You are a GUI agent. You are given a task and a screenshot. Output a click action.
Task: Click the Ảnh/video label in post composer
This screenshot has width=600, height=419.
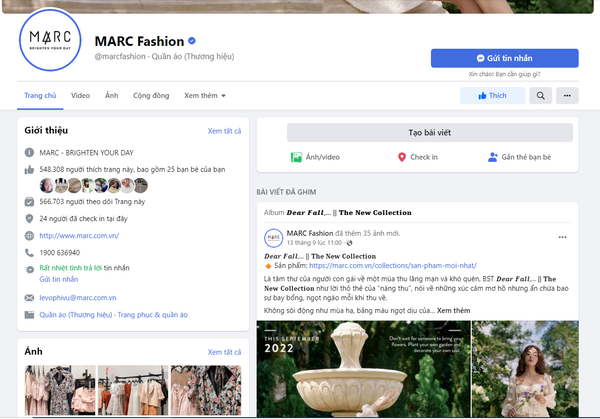323,157
